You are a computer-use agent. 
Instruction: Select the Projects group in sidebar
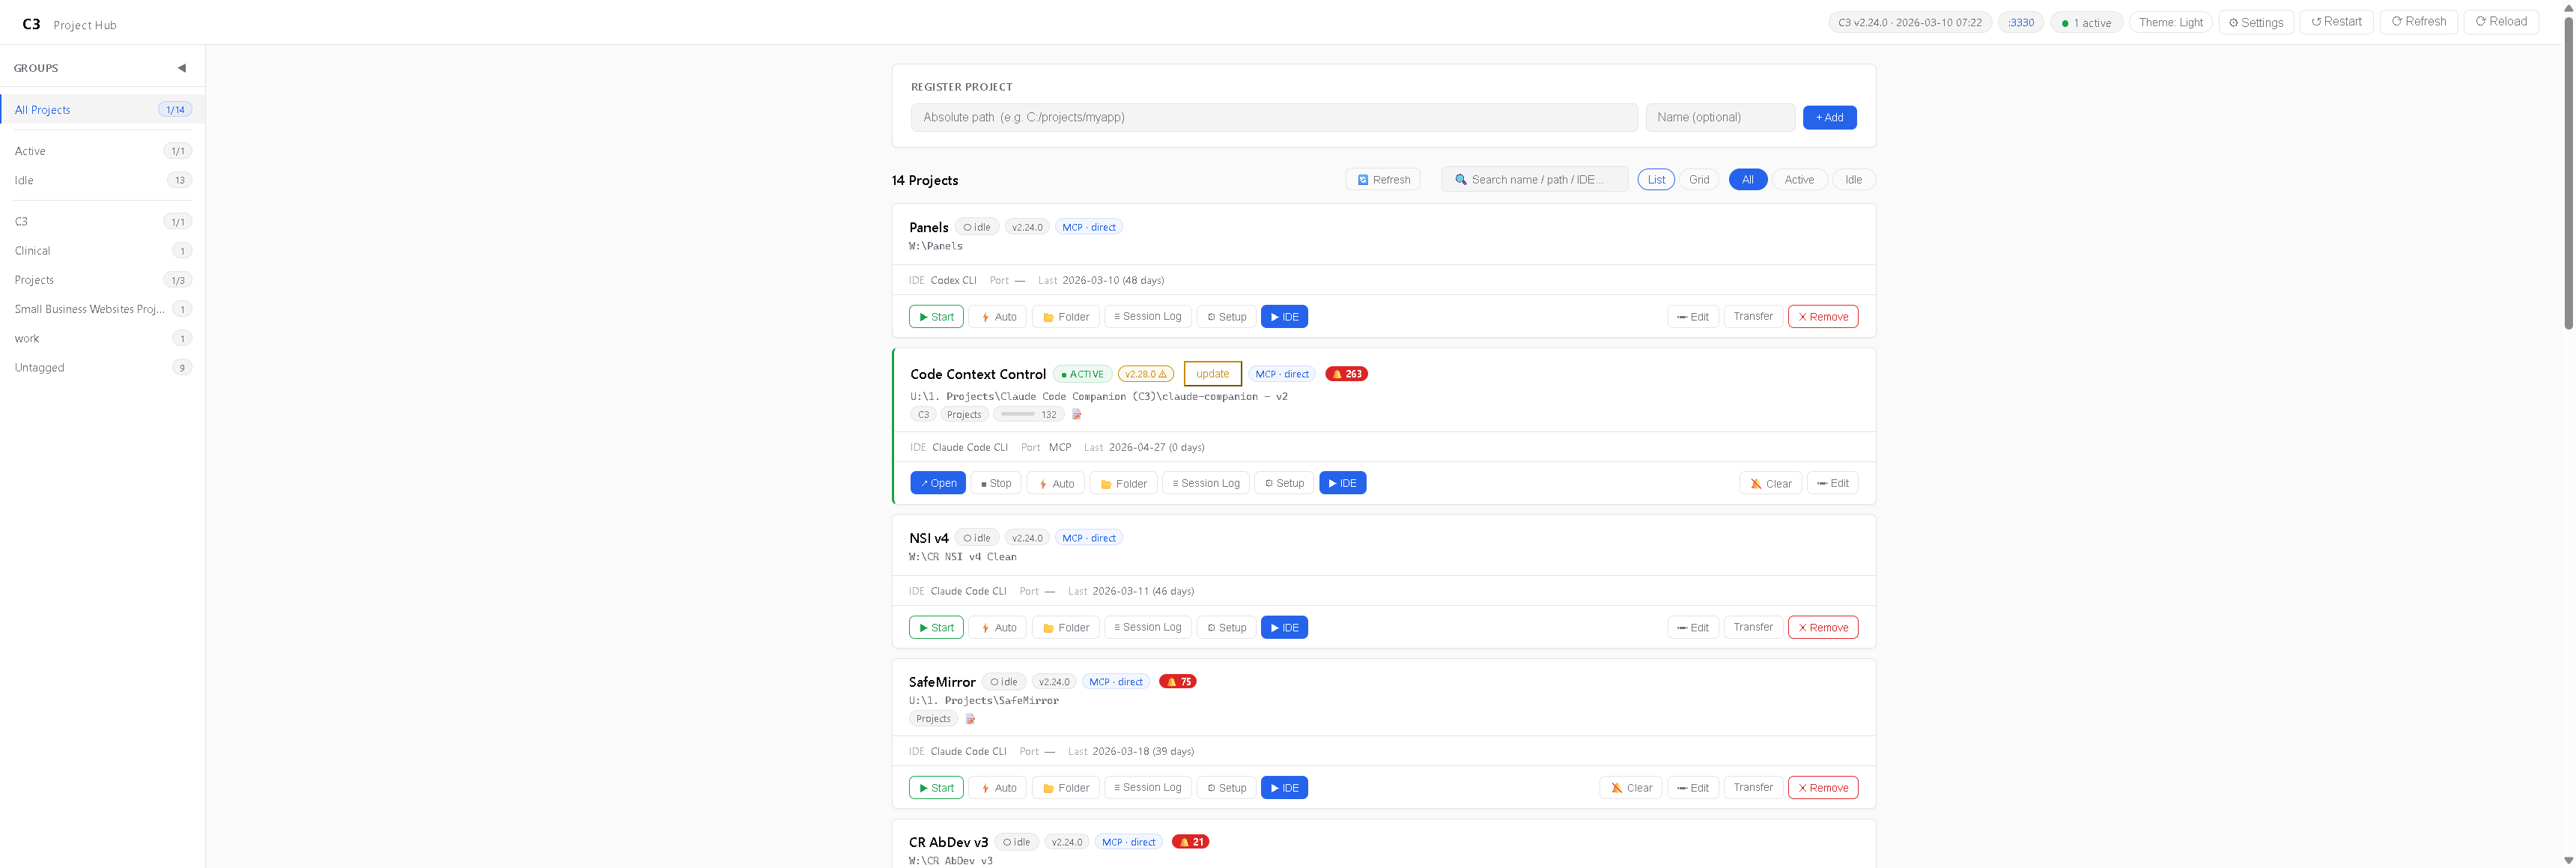click(x=102, y=280)
